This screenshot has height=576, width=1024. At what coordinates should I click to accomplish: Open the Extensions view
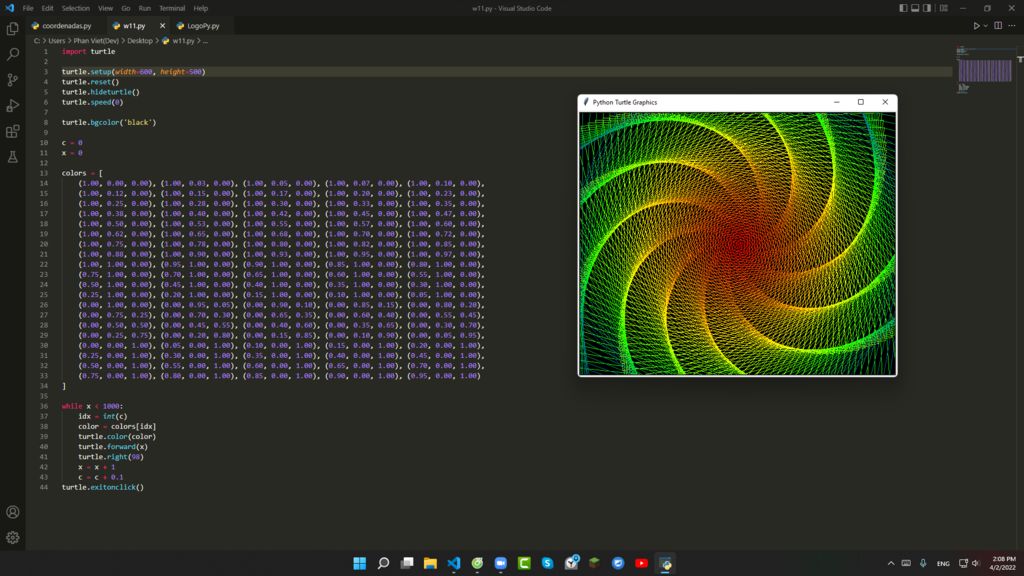(12, 131)
